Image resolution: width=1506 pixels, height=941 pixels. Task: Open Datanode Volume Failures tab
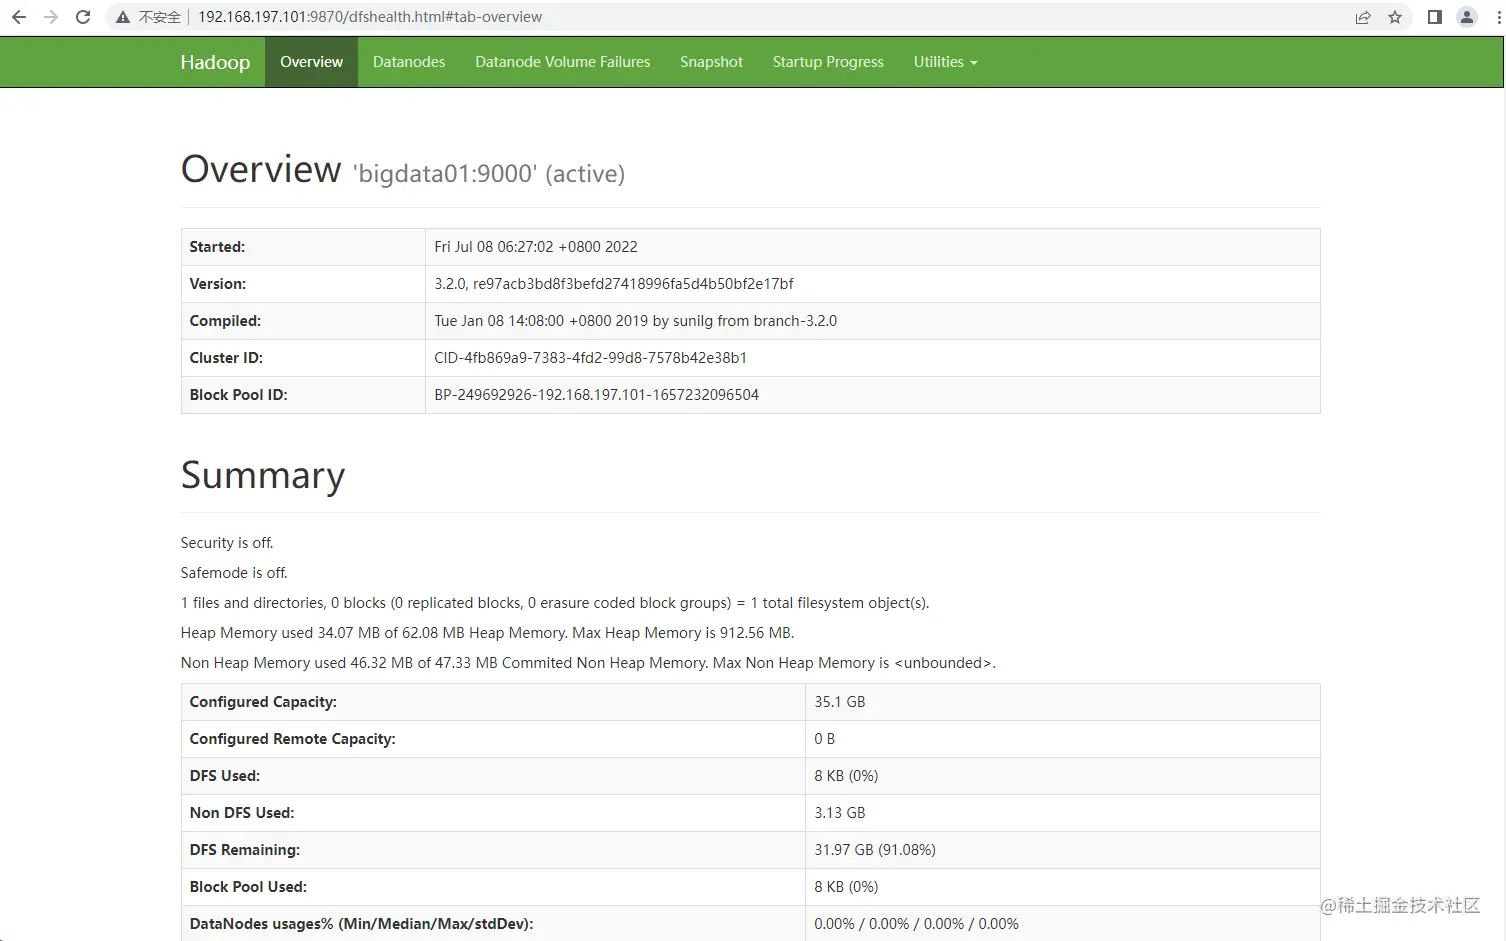pyautogui.click(x=562, y=62)
